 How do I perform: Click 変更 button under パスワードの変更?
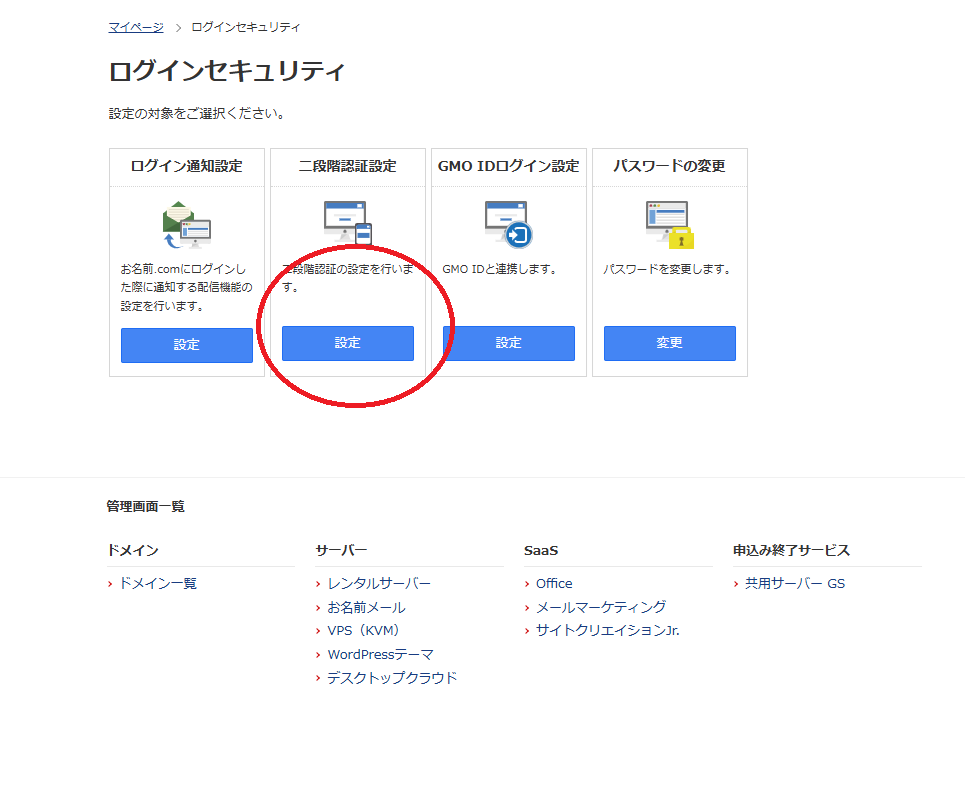[670, 343]
